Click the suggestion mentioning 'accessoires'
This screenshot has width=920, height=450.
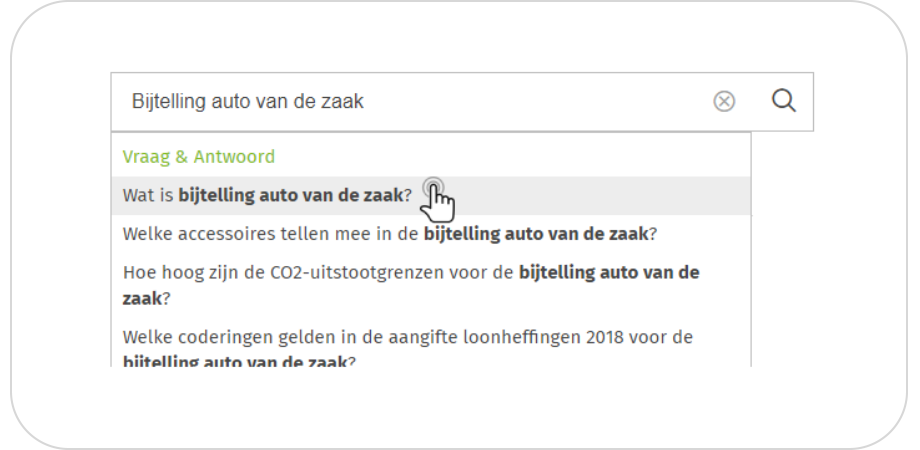[389, 234]
